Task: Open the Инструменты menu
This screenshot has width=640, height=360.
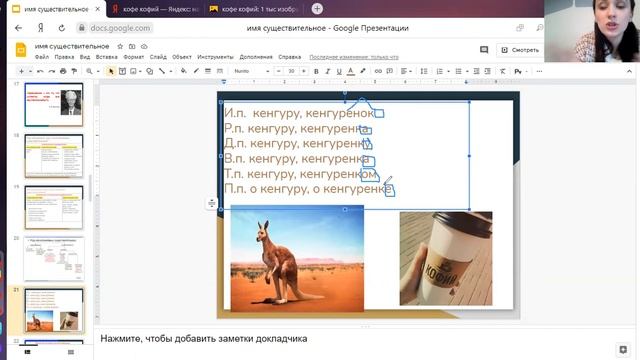Action: [x=215, y=57]
